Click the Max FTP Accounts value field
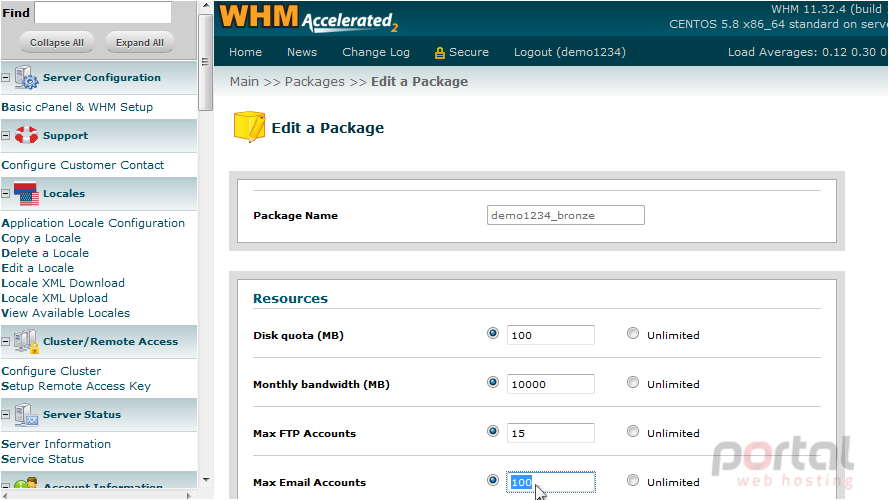 pos(551,433)
